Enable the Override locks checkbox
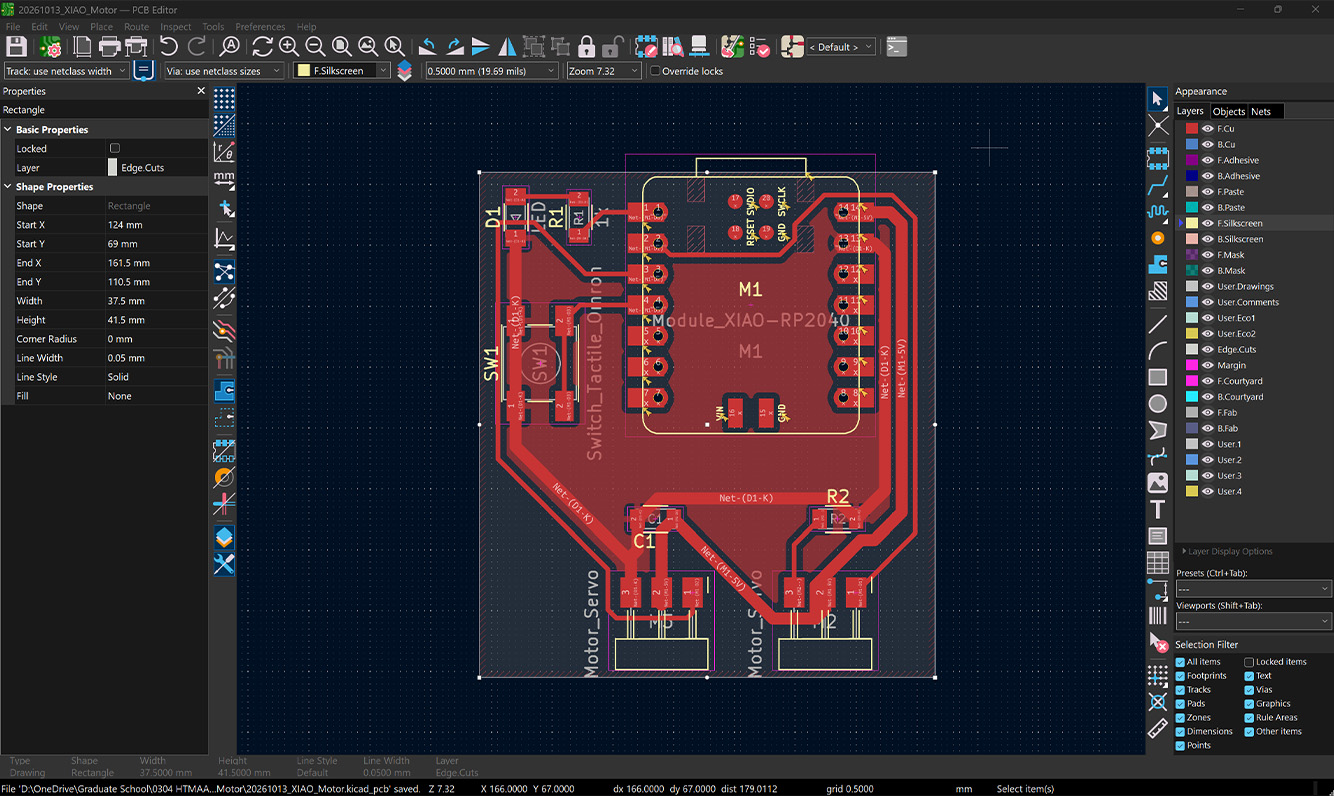The image size is (1334, 796). point(655,71)
